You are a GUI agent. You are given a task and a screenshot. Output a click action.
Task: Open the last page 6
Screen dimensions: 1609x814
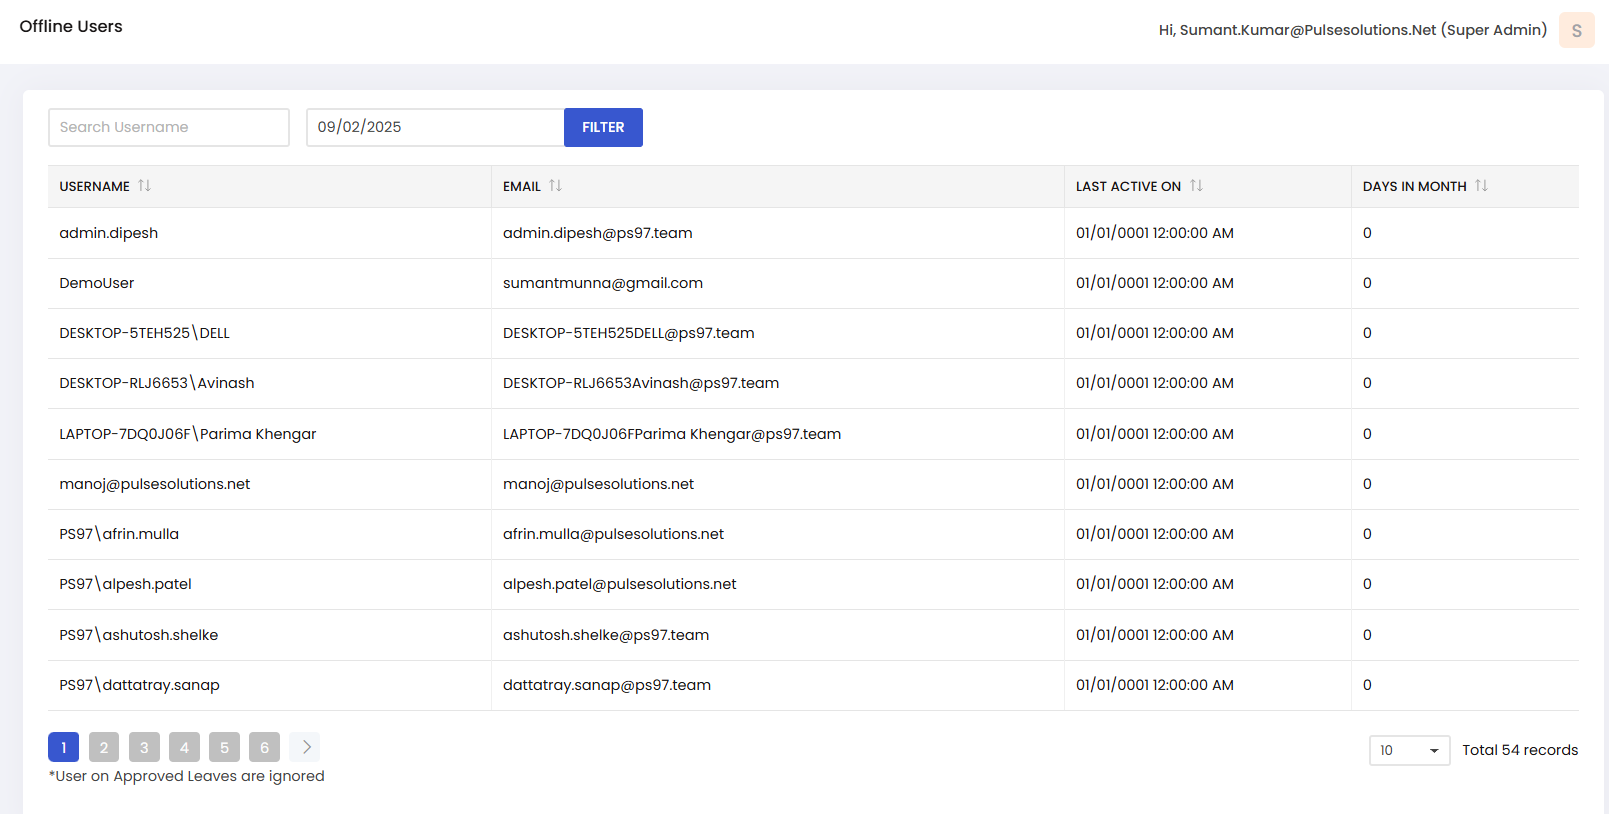(x=264, y=747)
